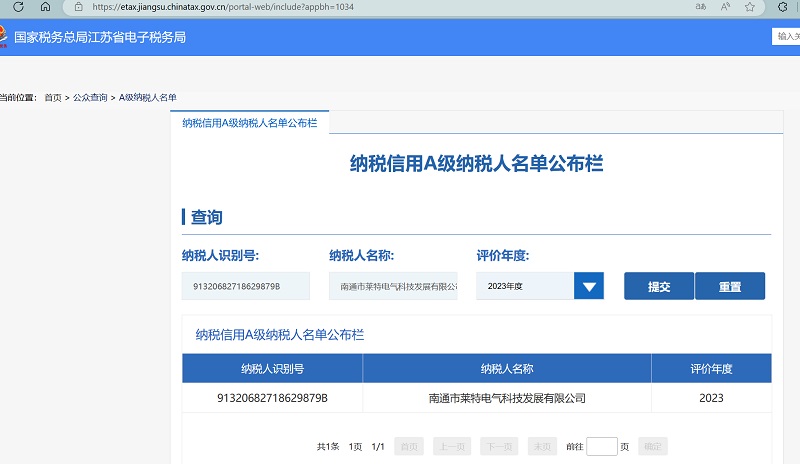Go to the browser home page icon
800x464 pixels.
[x=45, y=7]
